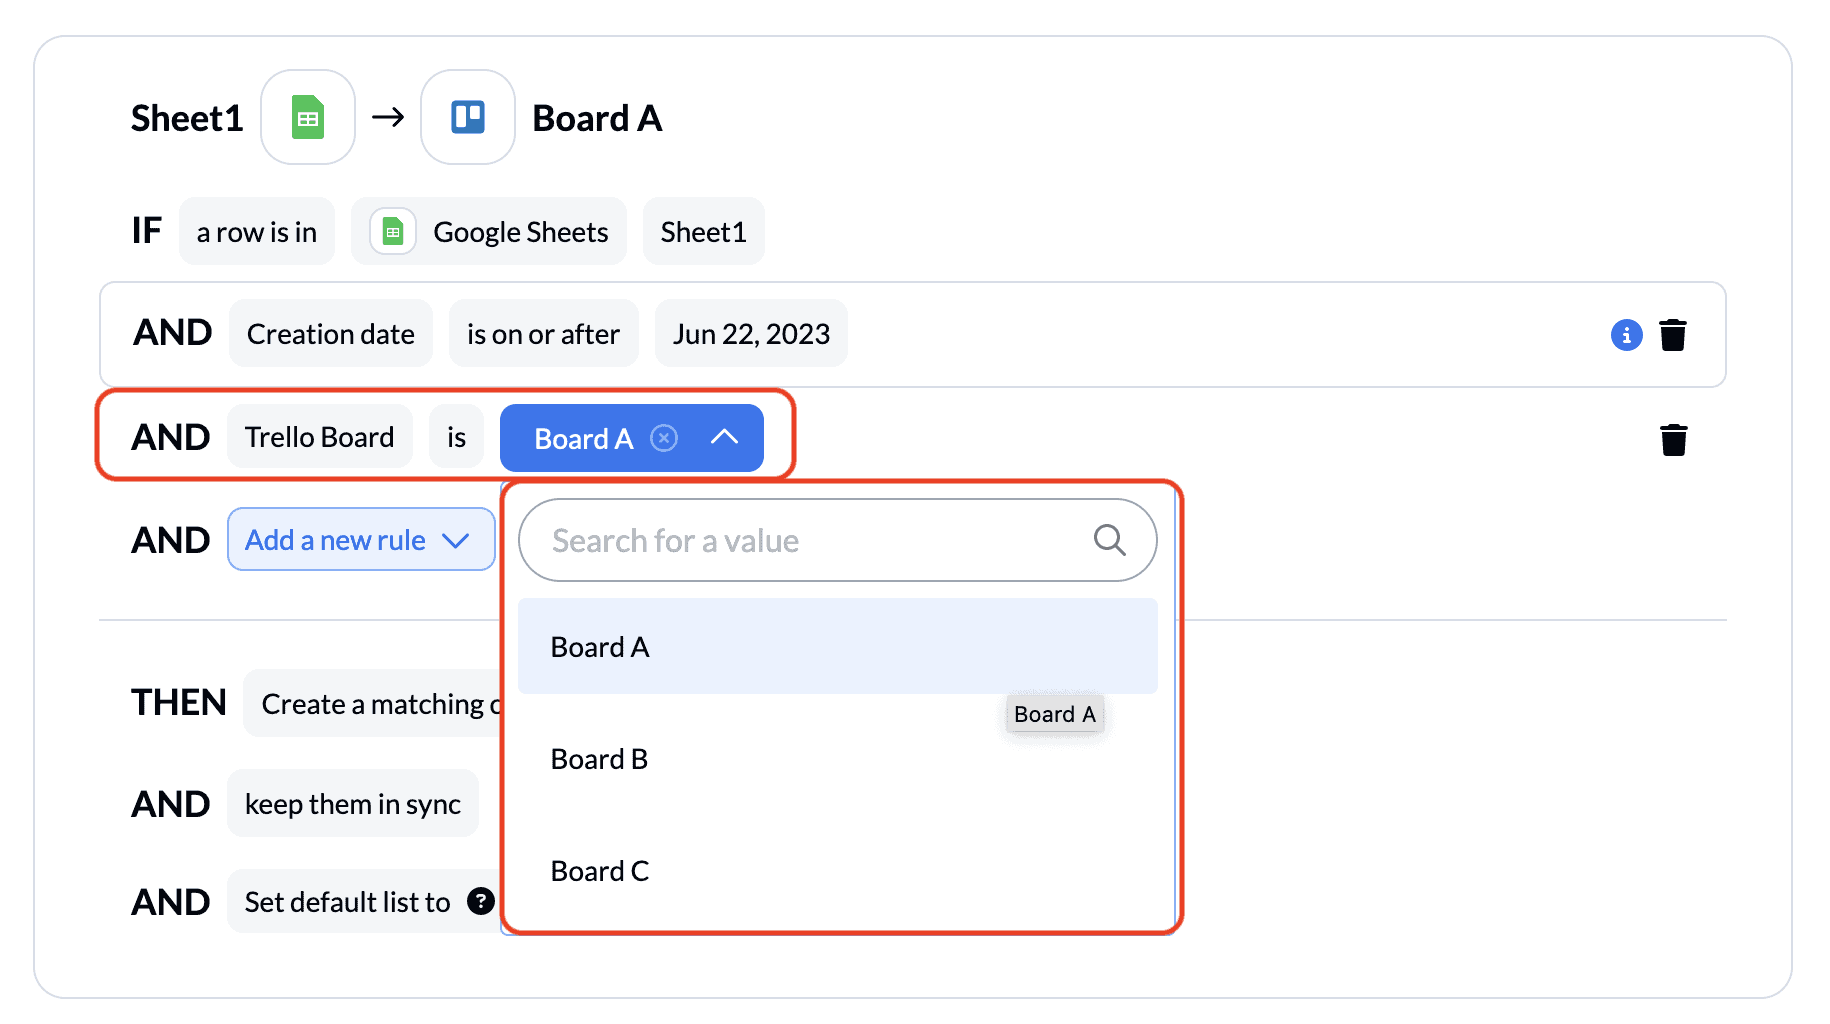
Task: Delete the Trello Board rule with trash icon
Action: (1673, 440)
